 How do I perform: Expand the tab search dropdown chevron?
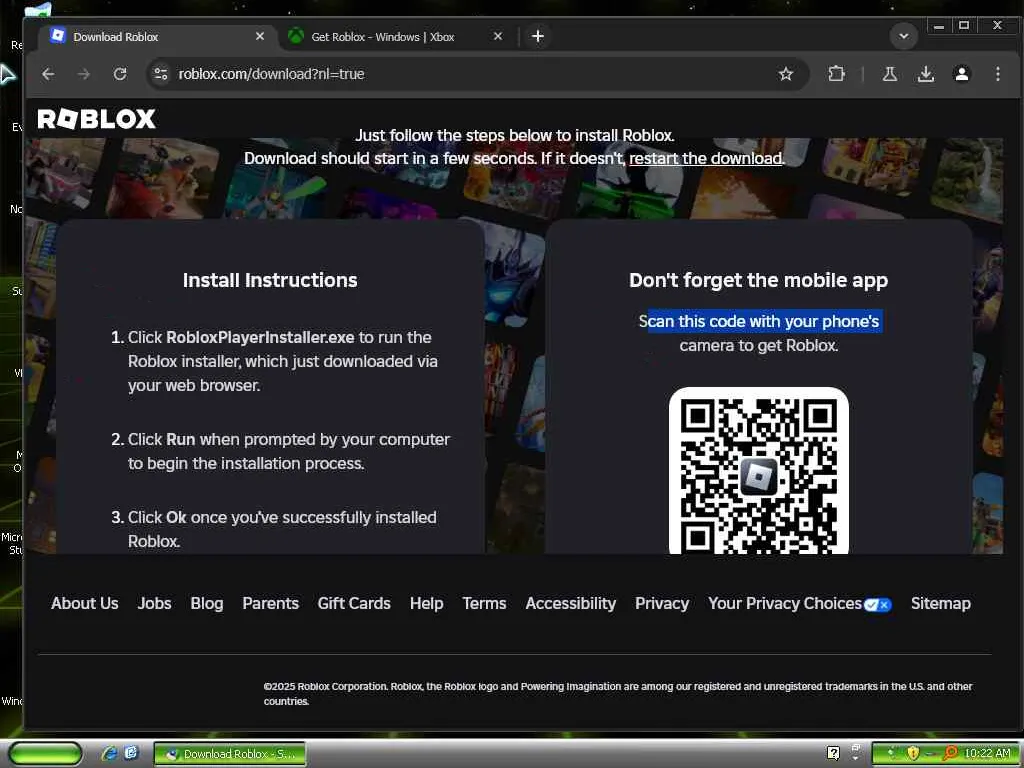[904, 37]
